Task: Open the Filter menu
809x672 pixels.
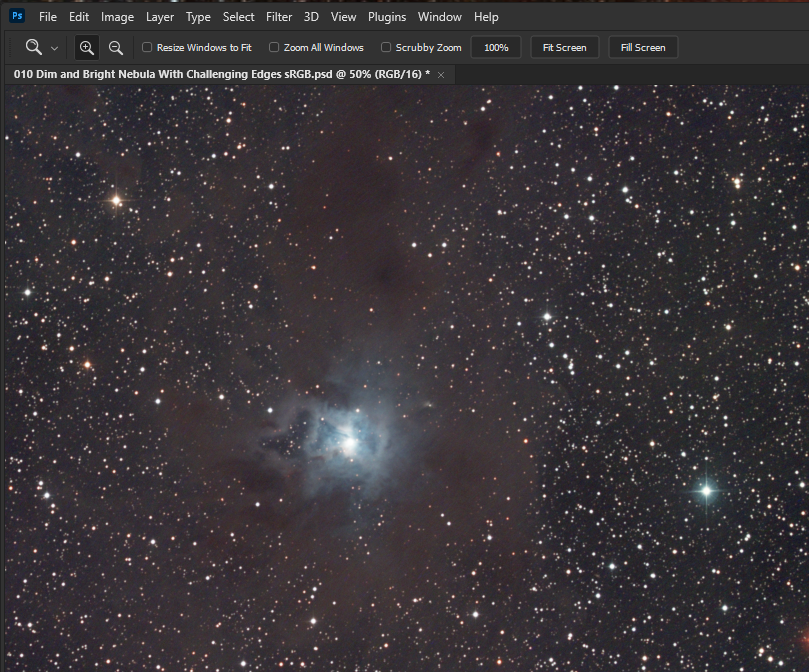Action: 278,16
